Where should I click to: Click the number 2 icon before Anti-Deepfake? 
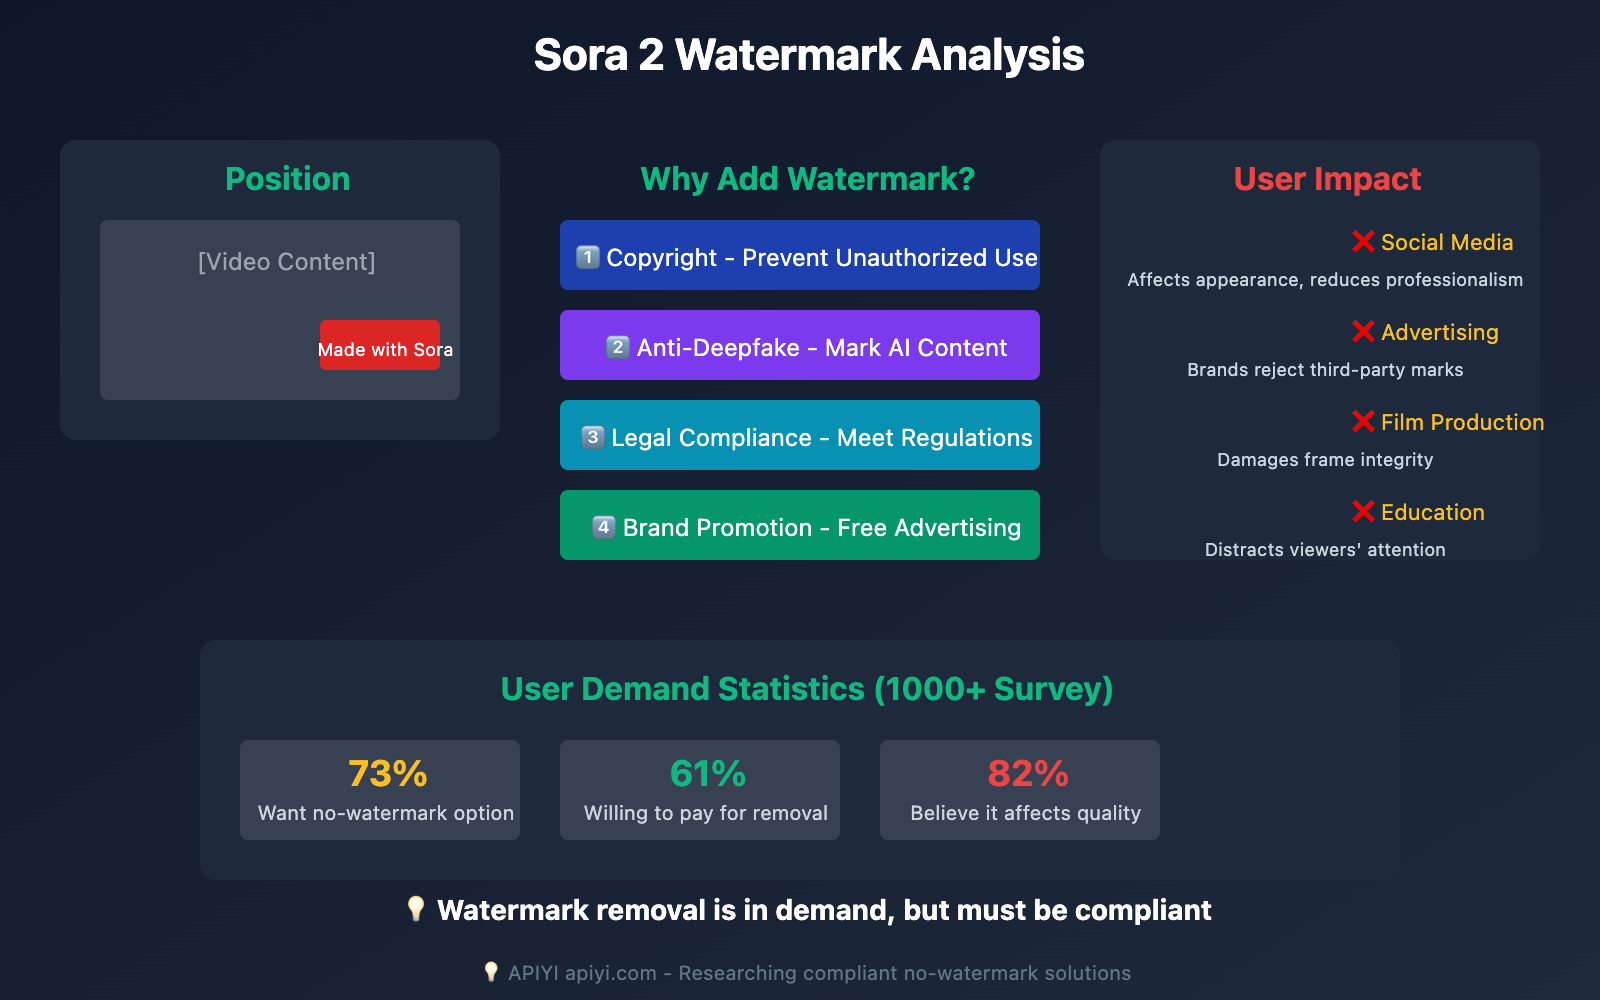coord(618,347)
